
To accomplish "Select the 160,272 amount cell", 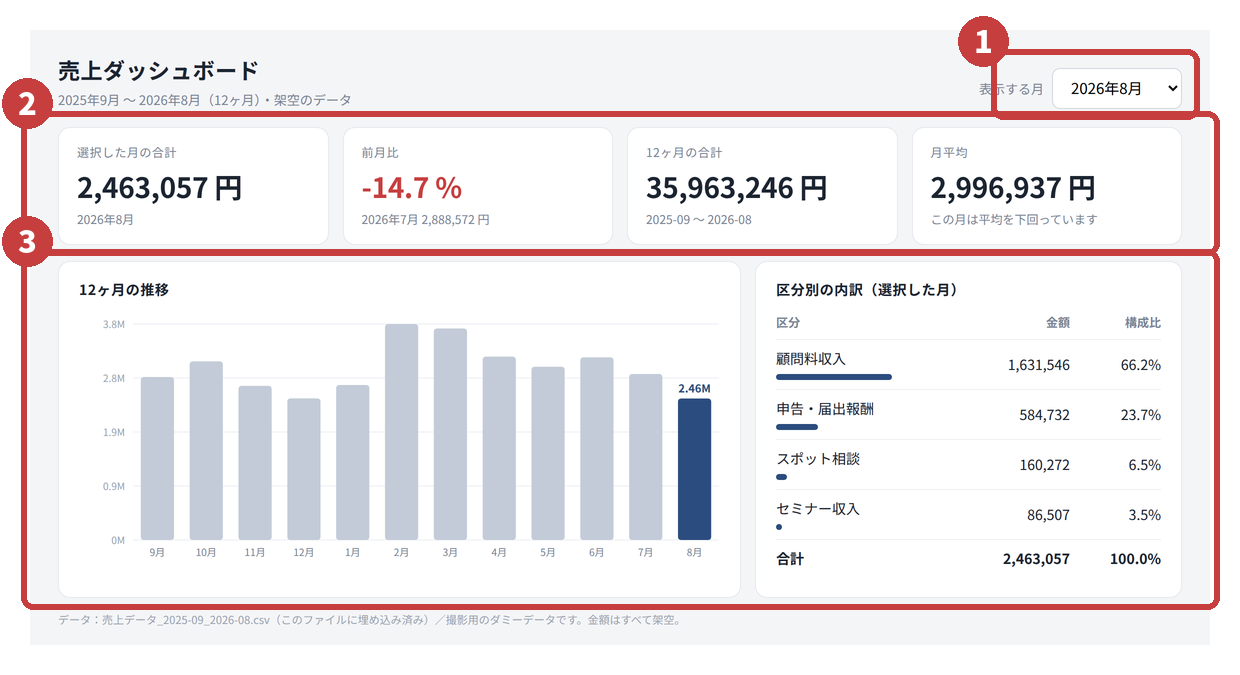I will (x=1043, y=465).
